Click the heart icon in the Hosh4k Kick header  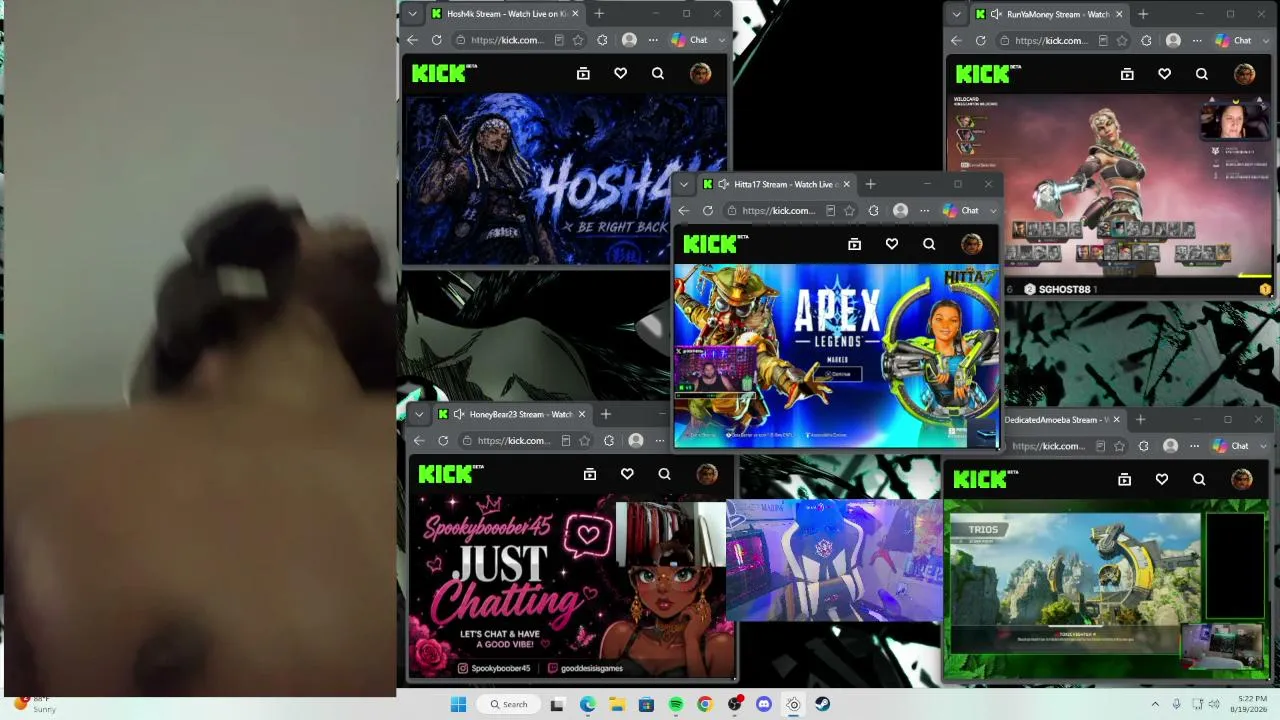[621, 73]
